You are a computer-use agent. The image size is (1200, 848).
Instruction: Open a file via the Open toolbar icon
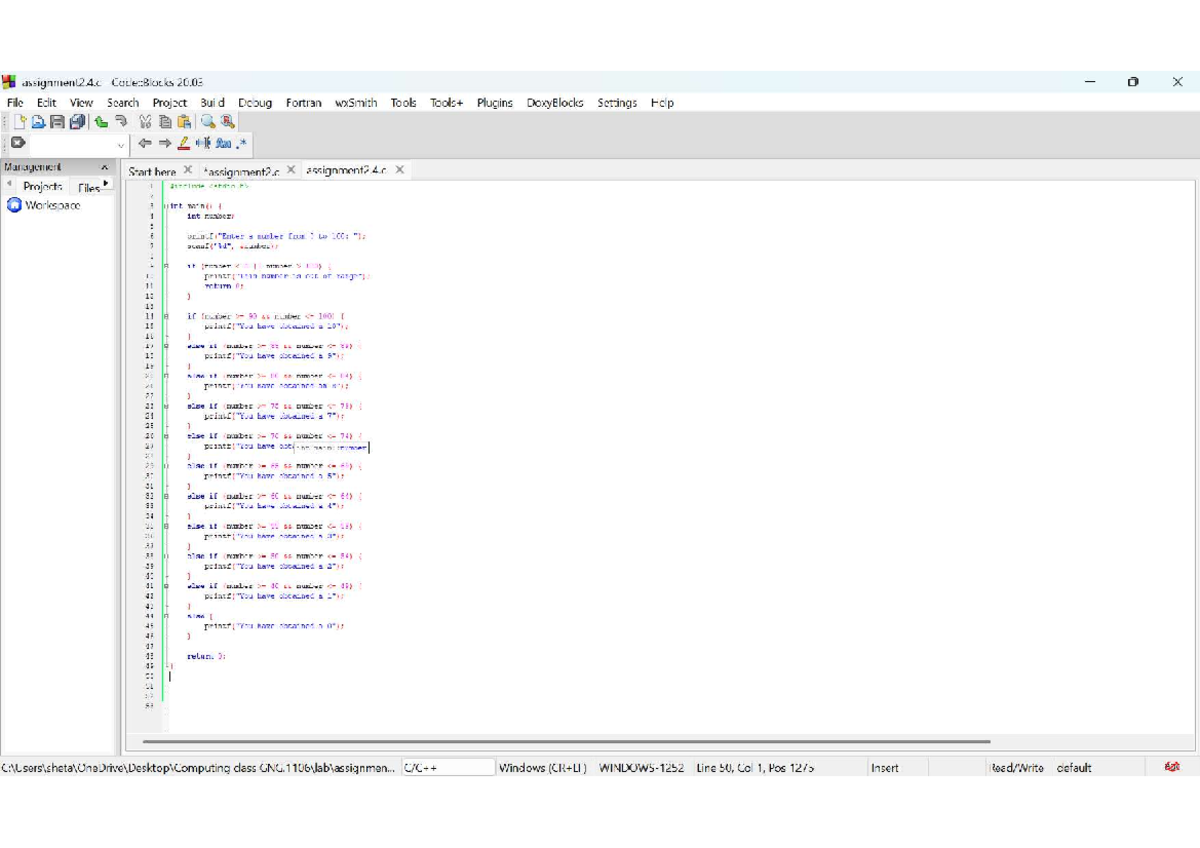38,121
